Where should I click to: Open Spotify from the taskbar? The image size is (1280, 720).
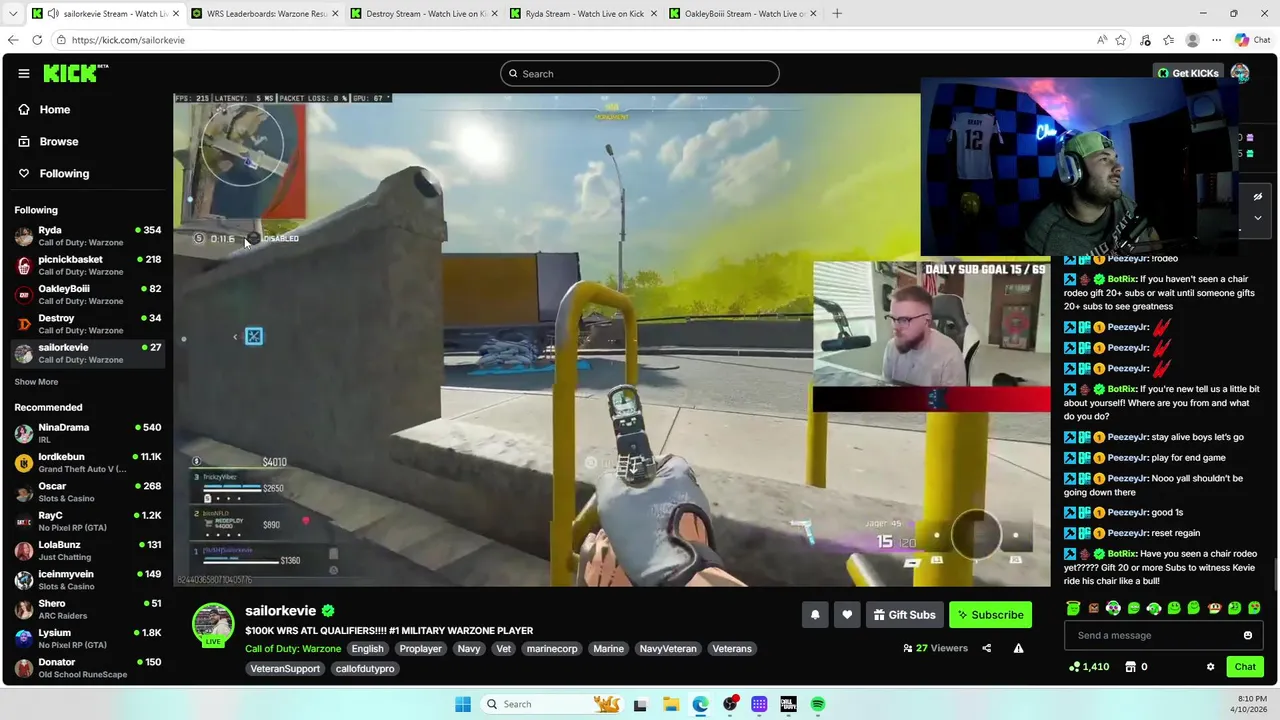(818, 704)
